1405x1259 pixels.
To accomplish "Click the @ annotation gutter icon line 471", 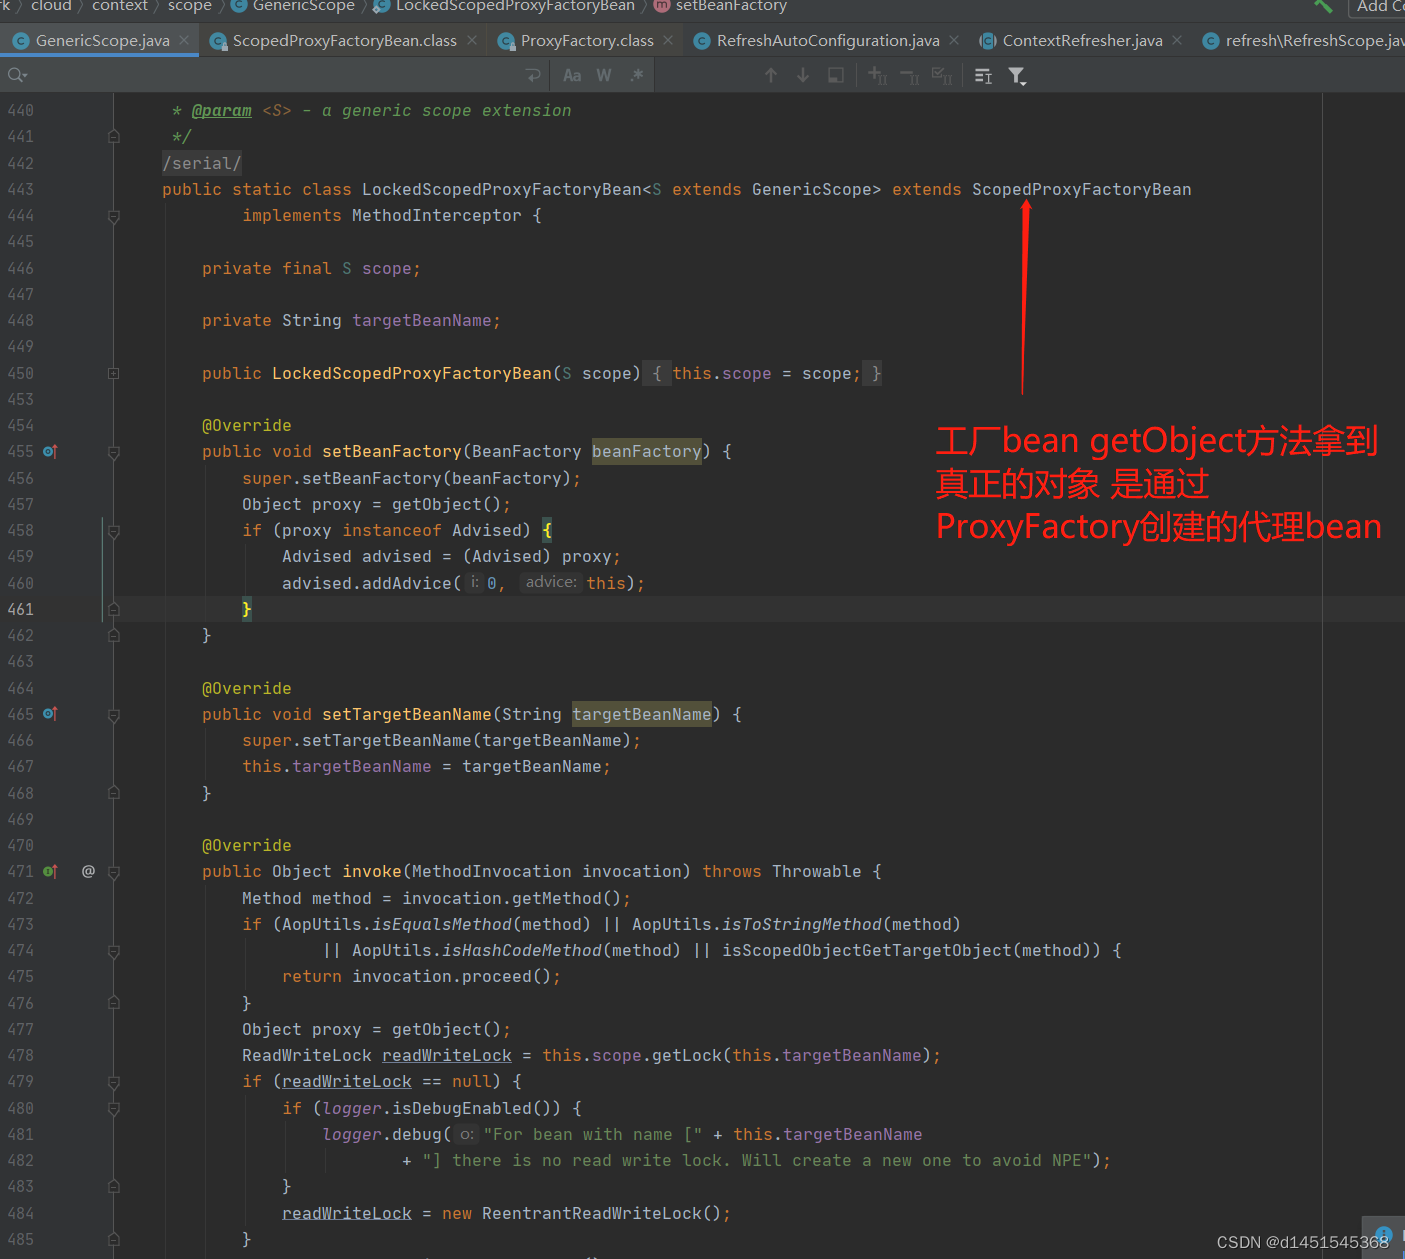I will click(88, 872).
